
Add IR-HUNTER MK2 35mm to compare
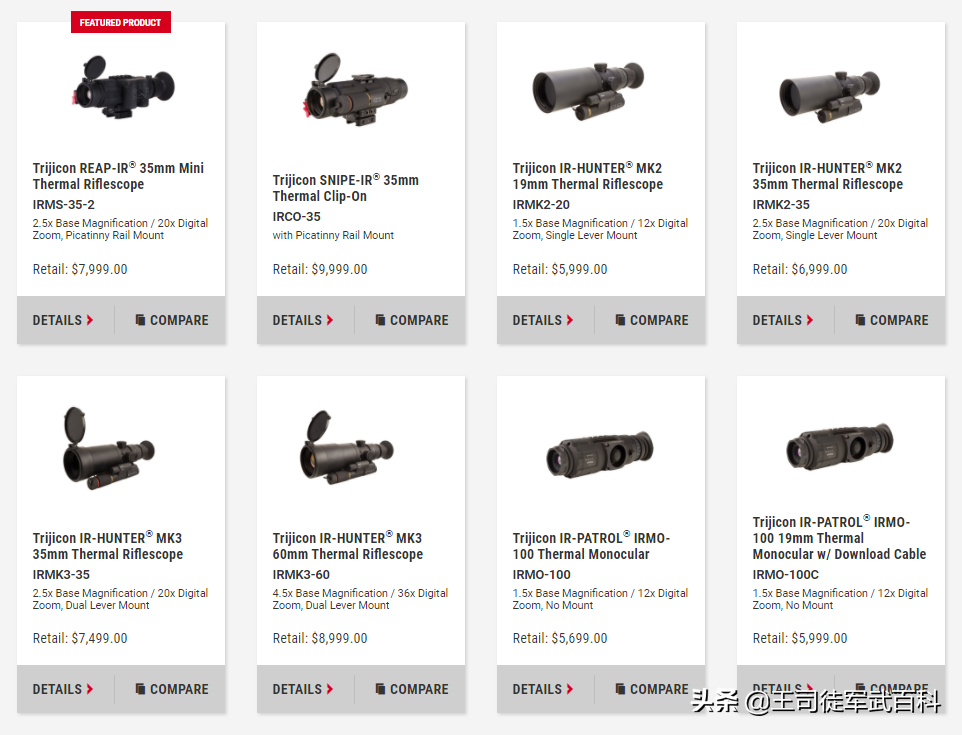coord(891,320)
